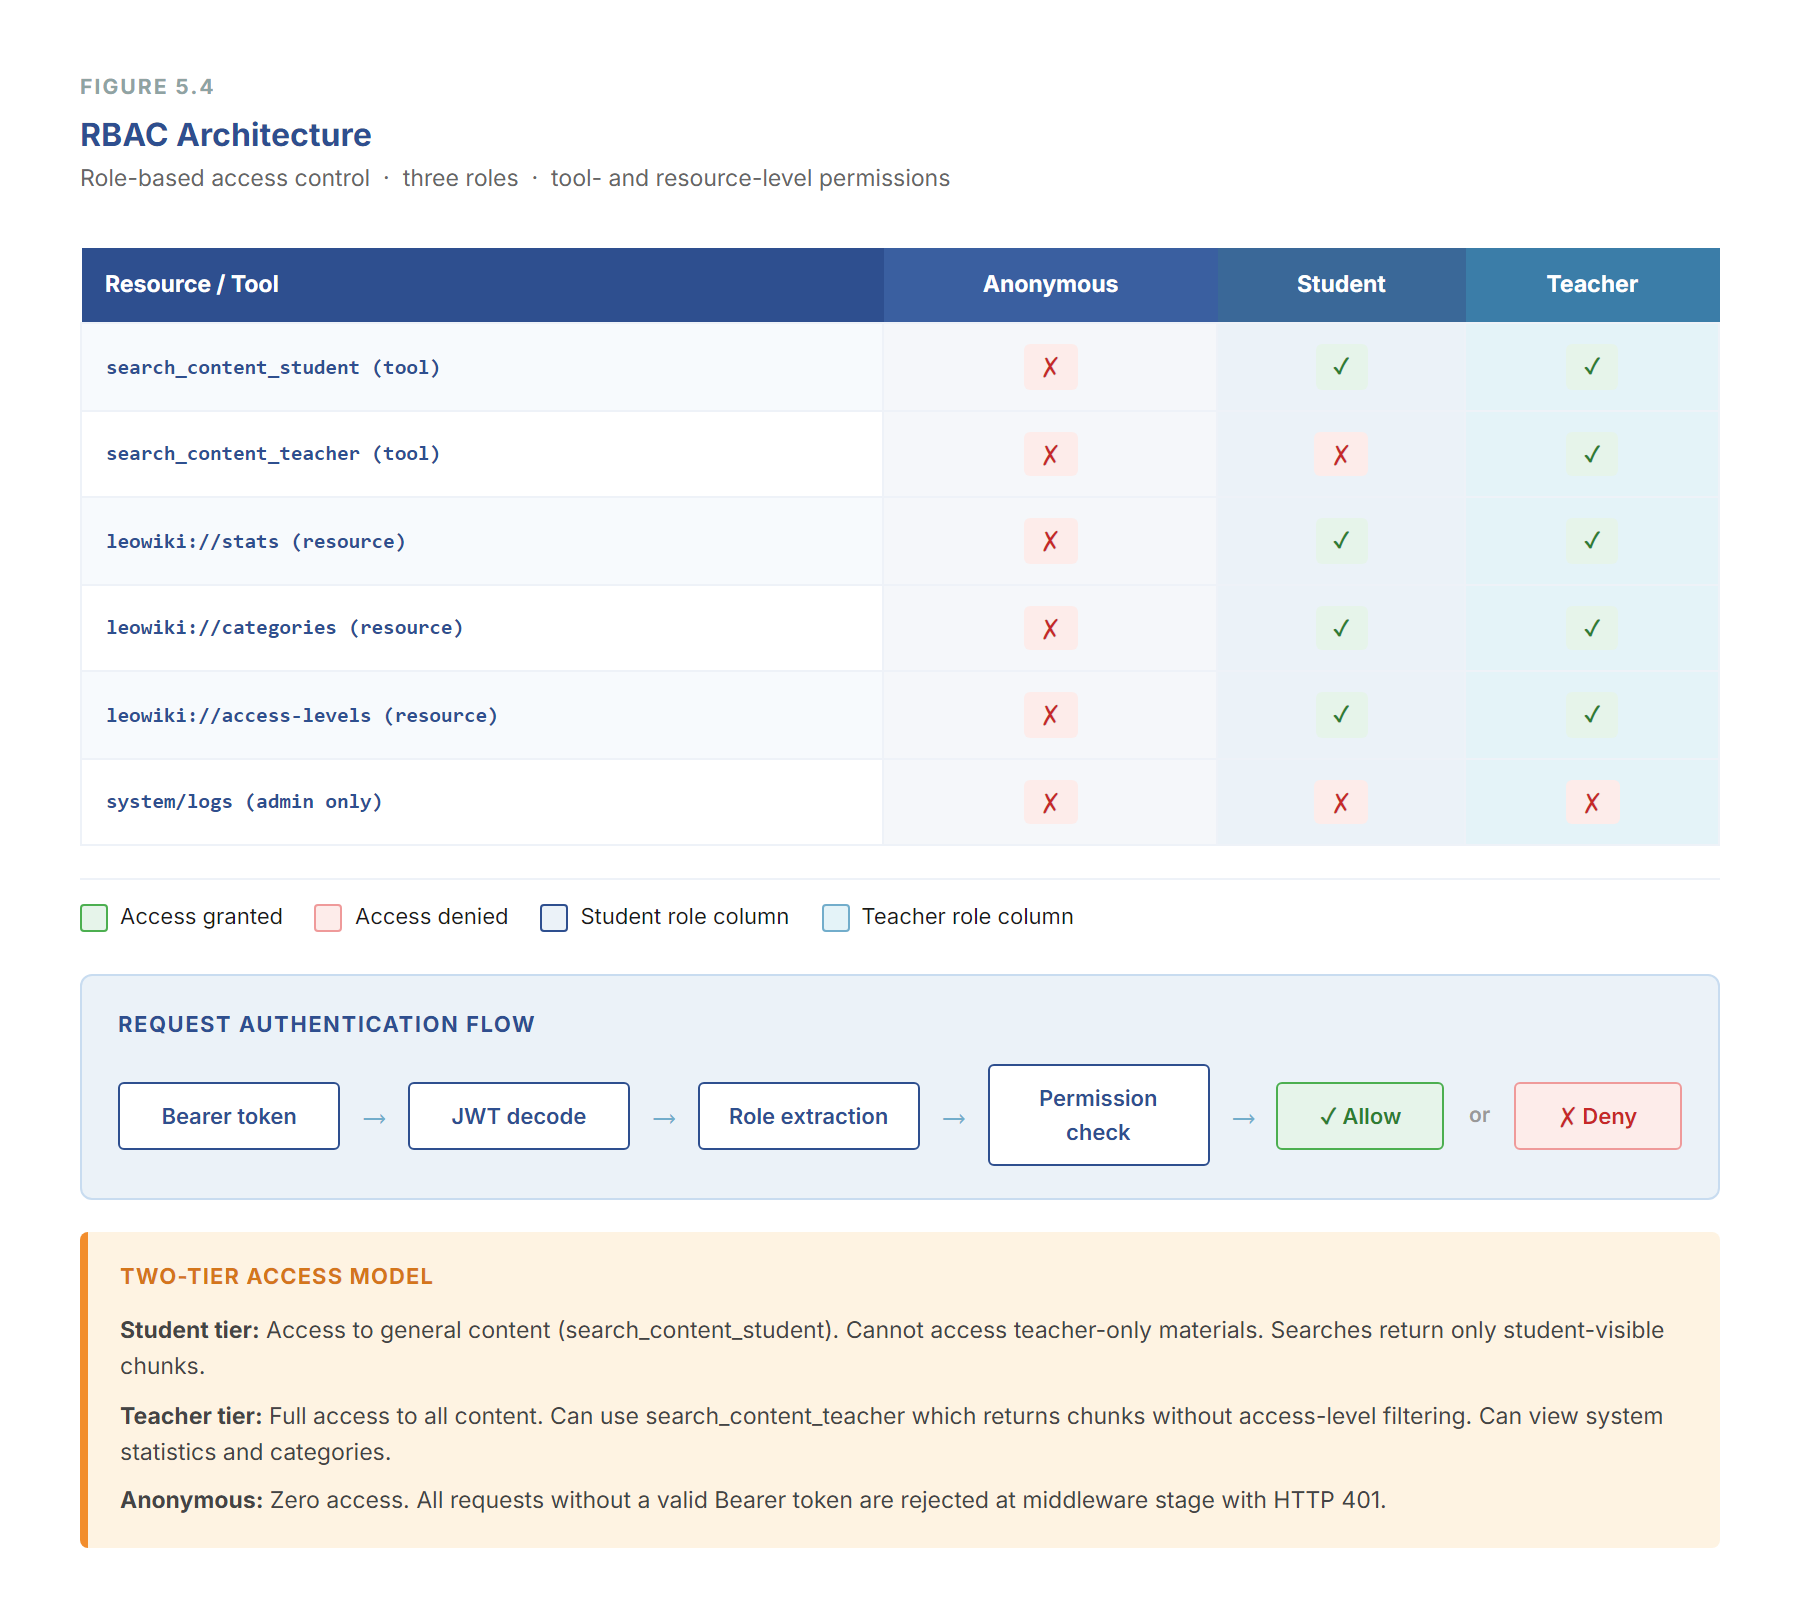Click the Teacher checkmark for search_content_student
The width and height of the screenshot is (1800, 1612).
(x=1592, y=367)
